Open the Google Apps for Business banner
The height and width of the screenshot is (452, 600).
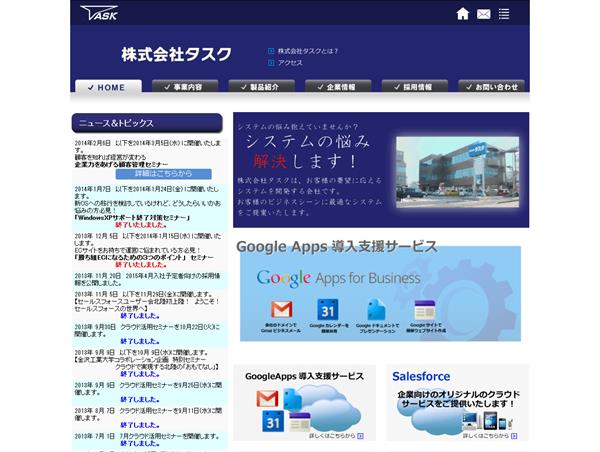380,294
